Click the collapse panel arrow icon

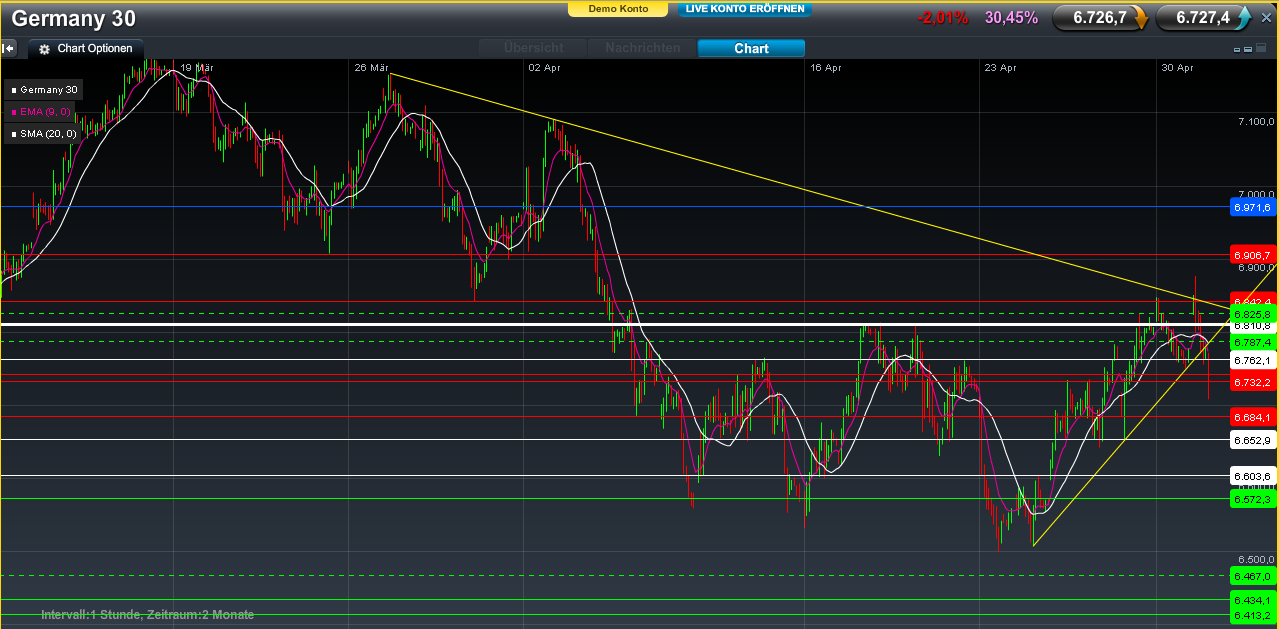9,48
